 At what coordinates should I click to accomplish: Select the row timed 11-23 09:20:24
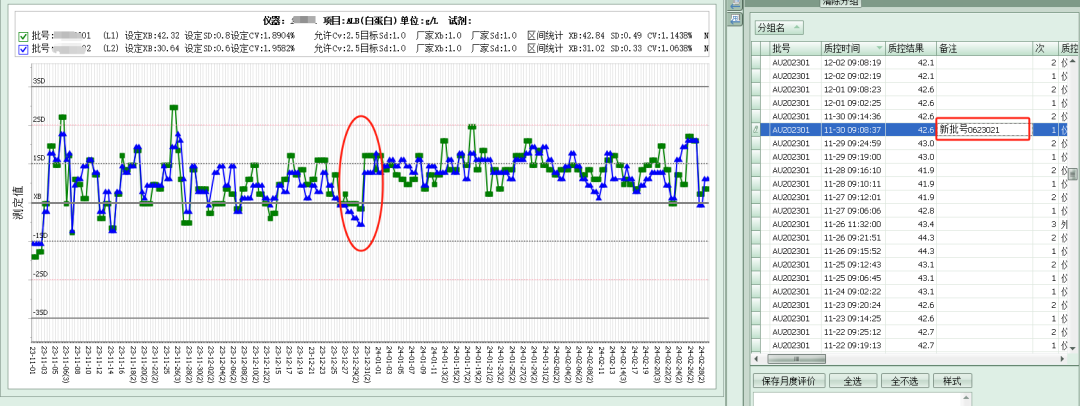[909, 305]
